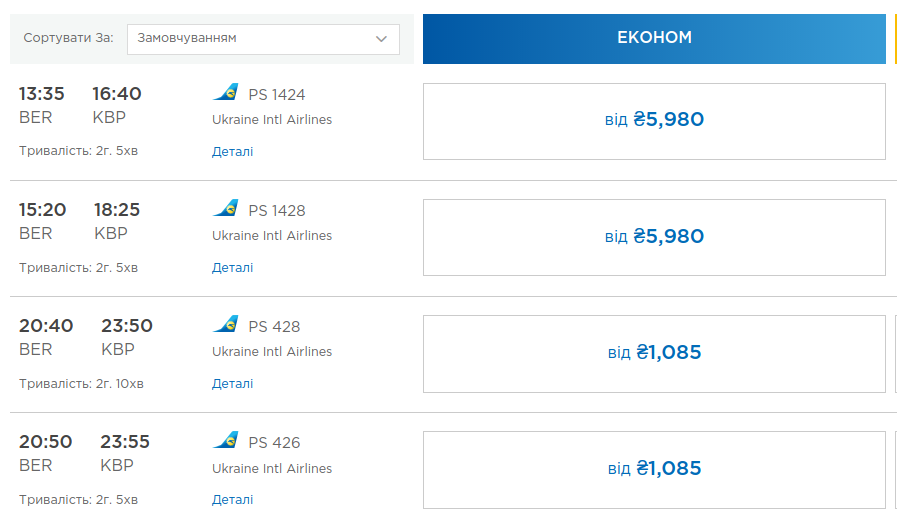Click the 23:55 KBP arrival time
897x522 pixels.
(124, 442)
